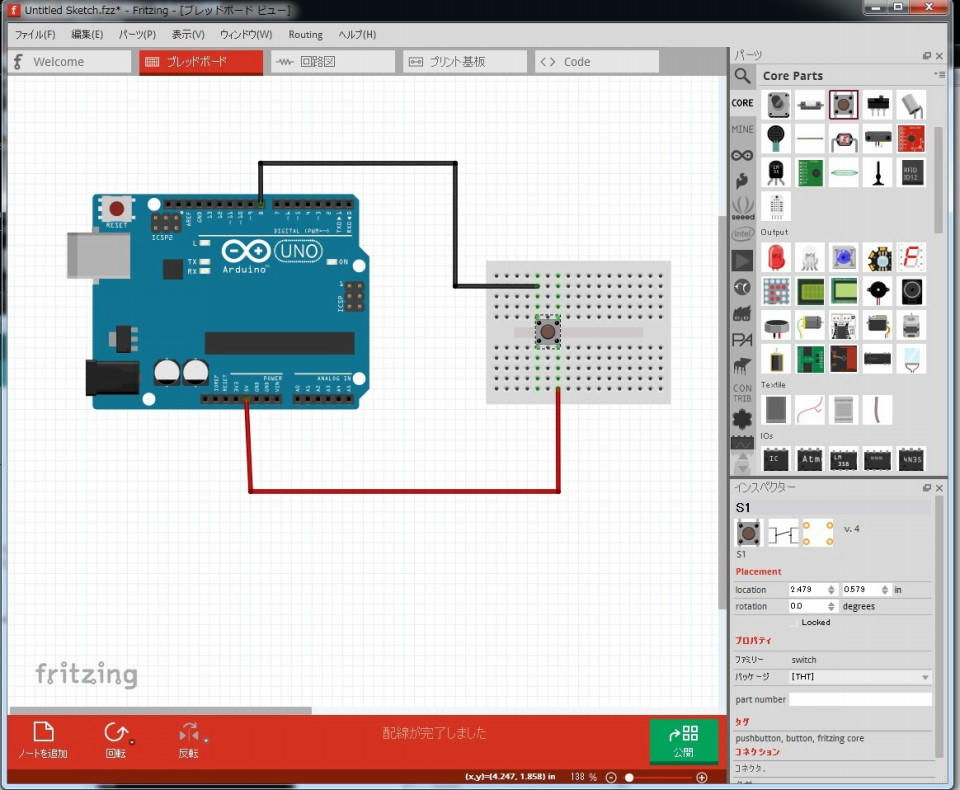The width and height of the screenshot is (960, 790).
Task: Pick the LED dot matrix part
Action: point(776,291)
